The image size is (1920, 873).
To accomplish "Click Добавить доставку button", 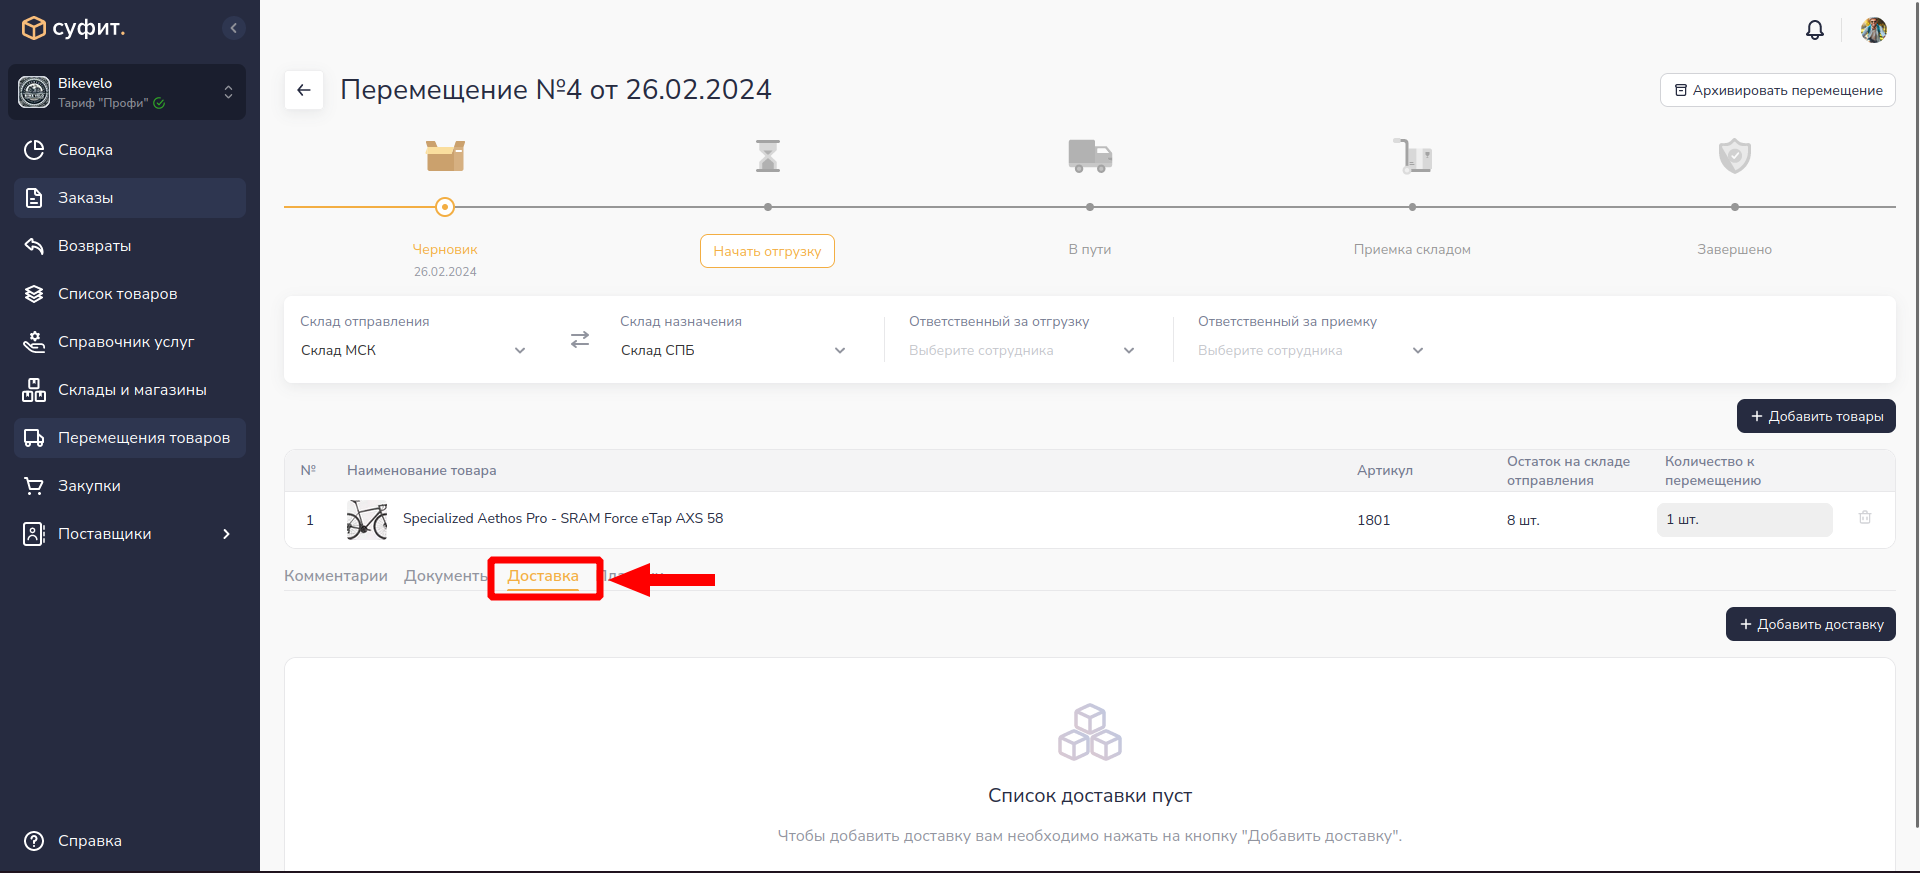I will point(1811,624).
